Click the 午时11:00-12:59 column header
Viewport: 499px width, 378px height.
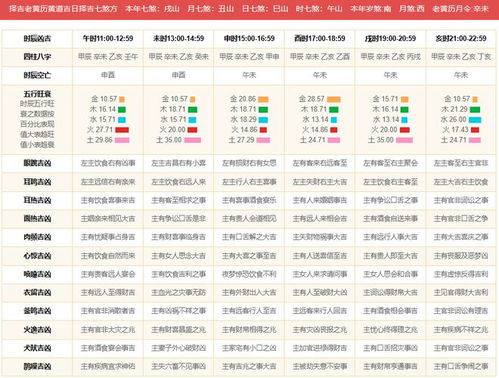tap(108, 39)
